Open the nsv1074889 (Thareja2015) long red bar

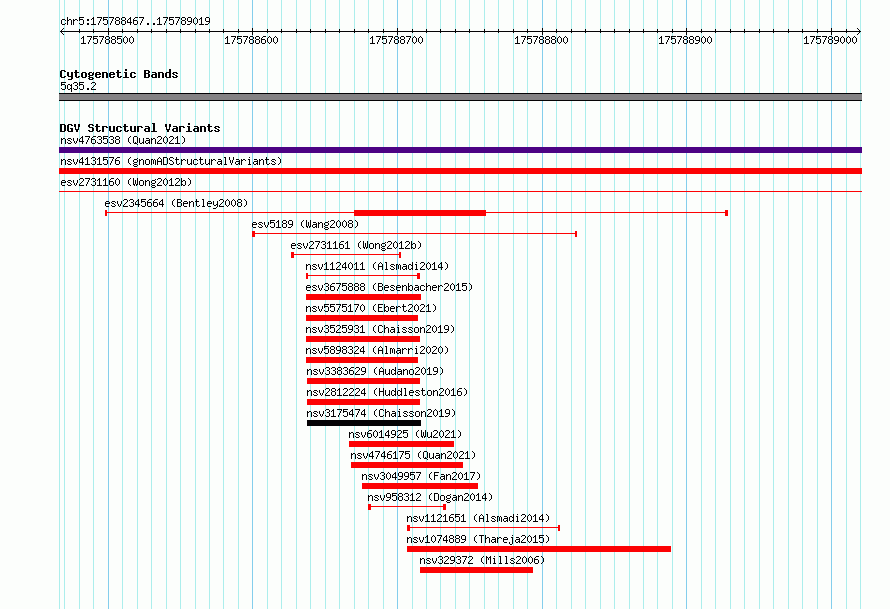click(x=539, y=549)
